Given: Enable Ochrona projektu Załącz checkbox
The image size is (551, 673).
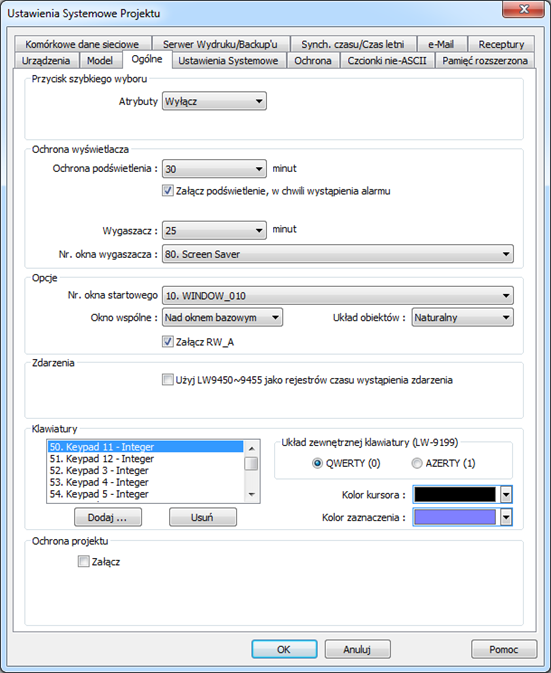Looking at the screenshot, I should pos(83,561).
